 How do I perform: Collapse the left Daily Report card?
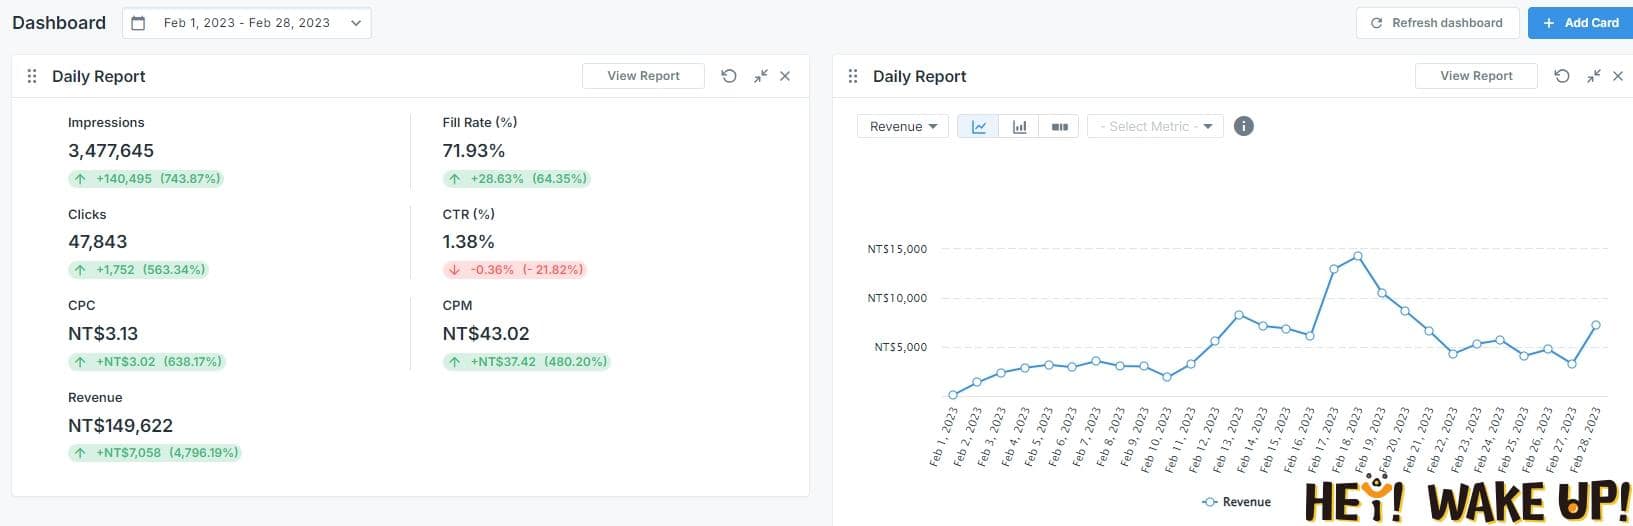[760, 76]
